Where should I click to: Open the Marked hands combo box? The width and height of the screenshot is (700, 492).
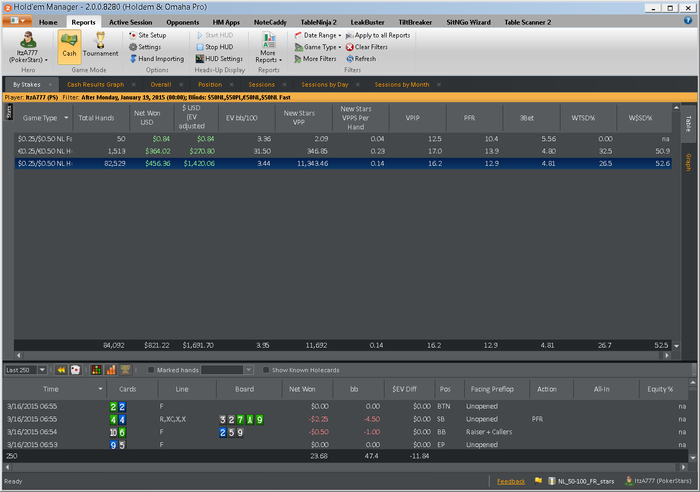pyautogui.click(x=227, y=370)
